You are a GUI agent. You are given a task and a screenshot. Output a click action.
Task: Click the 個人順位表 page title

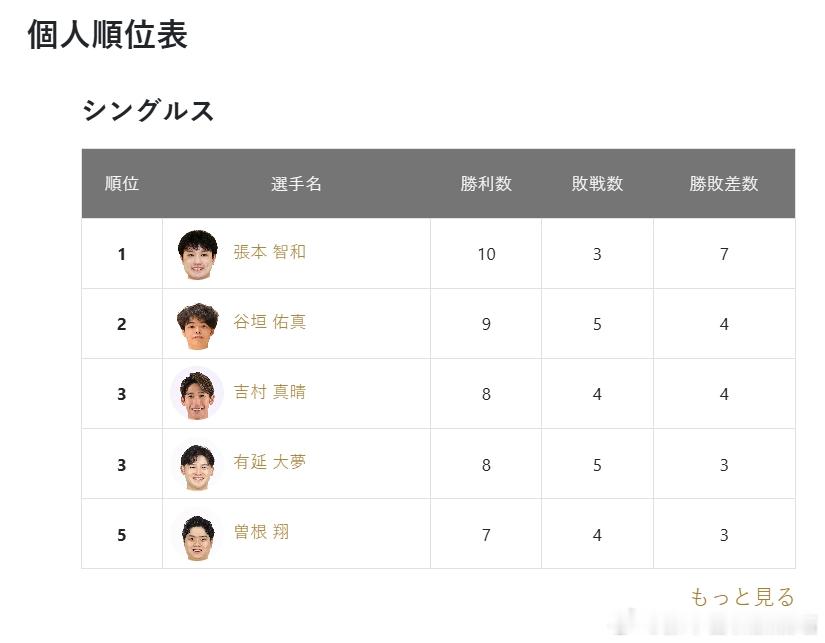pyautogui.click(x=107, y=35)
